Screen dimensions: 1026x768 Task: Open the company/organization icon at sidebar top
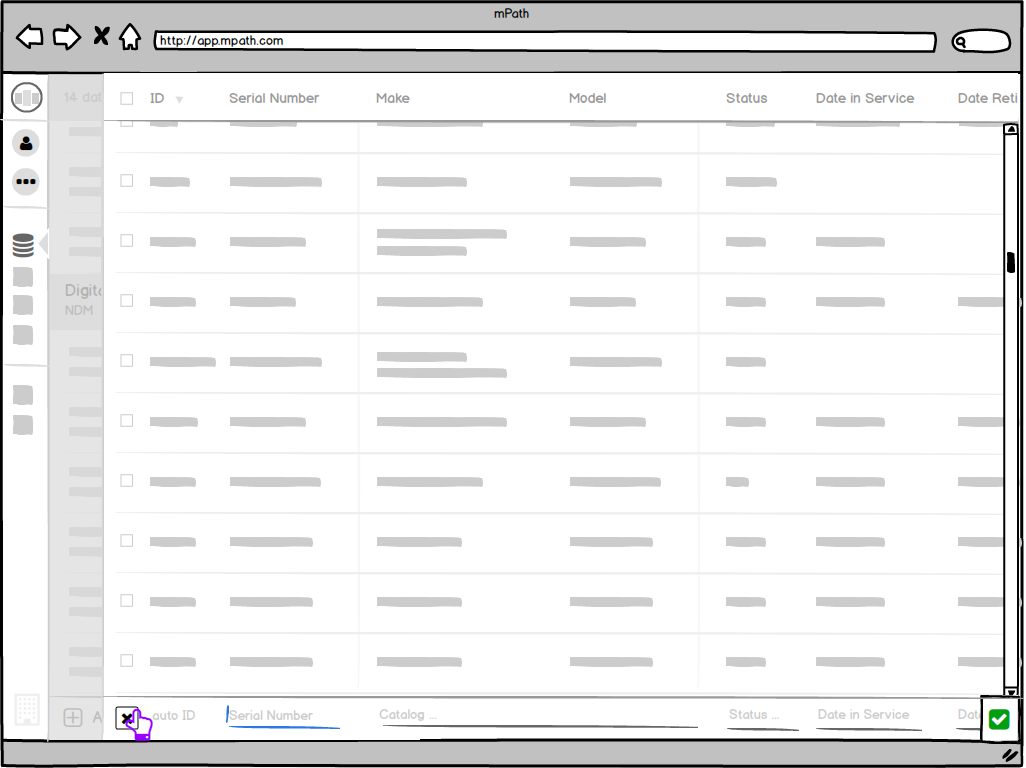(x=26, y=97)
